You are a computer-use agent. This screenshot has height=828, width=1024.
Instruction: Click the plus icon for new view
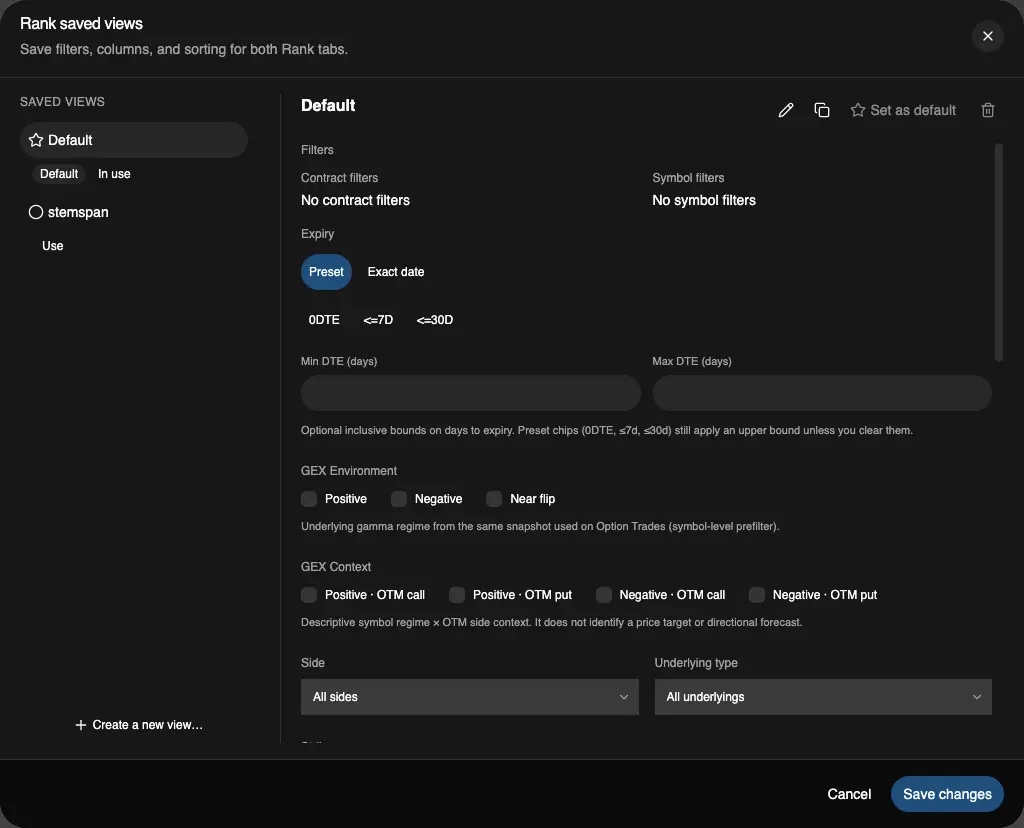tap(80, 725)
